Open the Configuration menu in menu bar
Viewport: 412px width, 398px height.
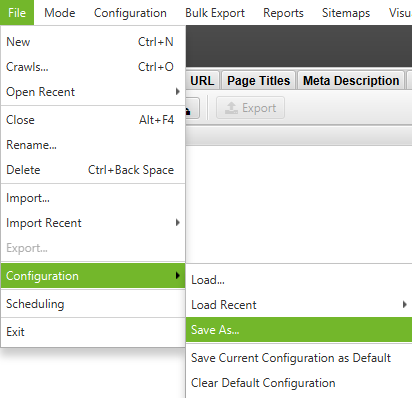click(130, 13)
